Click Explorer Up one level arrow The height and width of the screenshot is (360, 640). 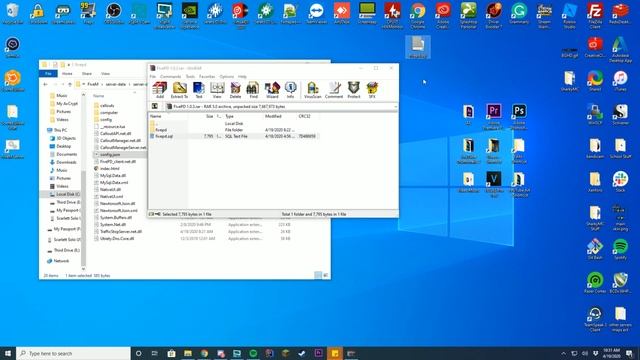[70, 84]
